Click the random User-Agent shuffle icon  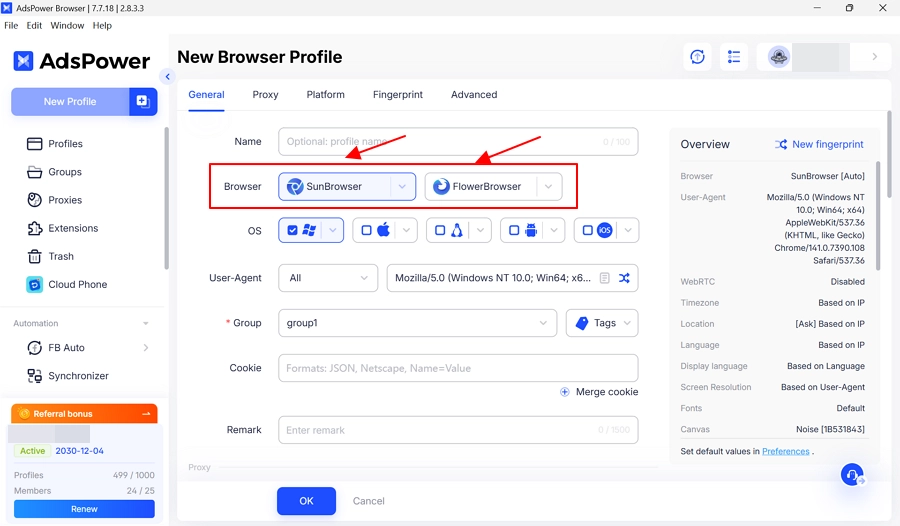click(624, 278)
